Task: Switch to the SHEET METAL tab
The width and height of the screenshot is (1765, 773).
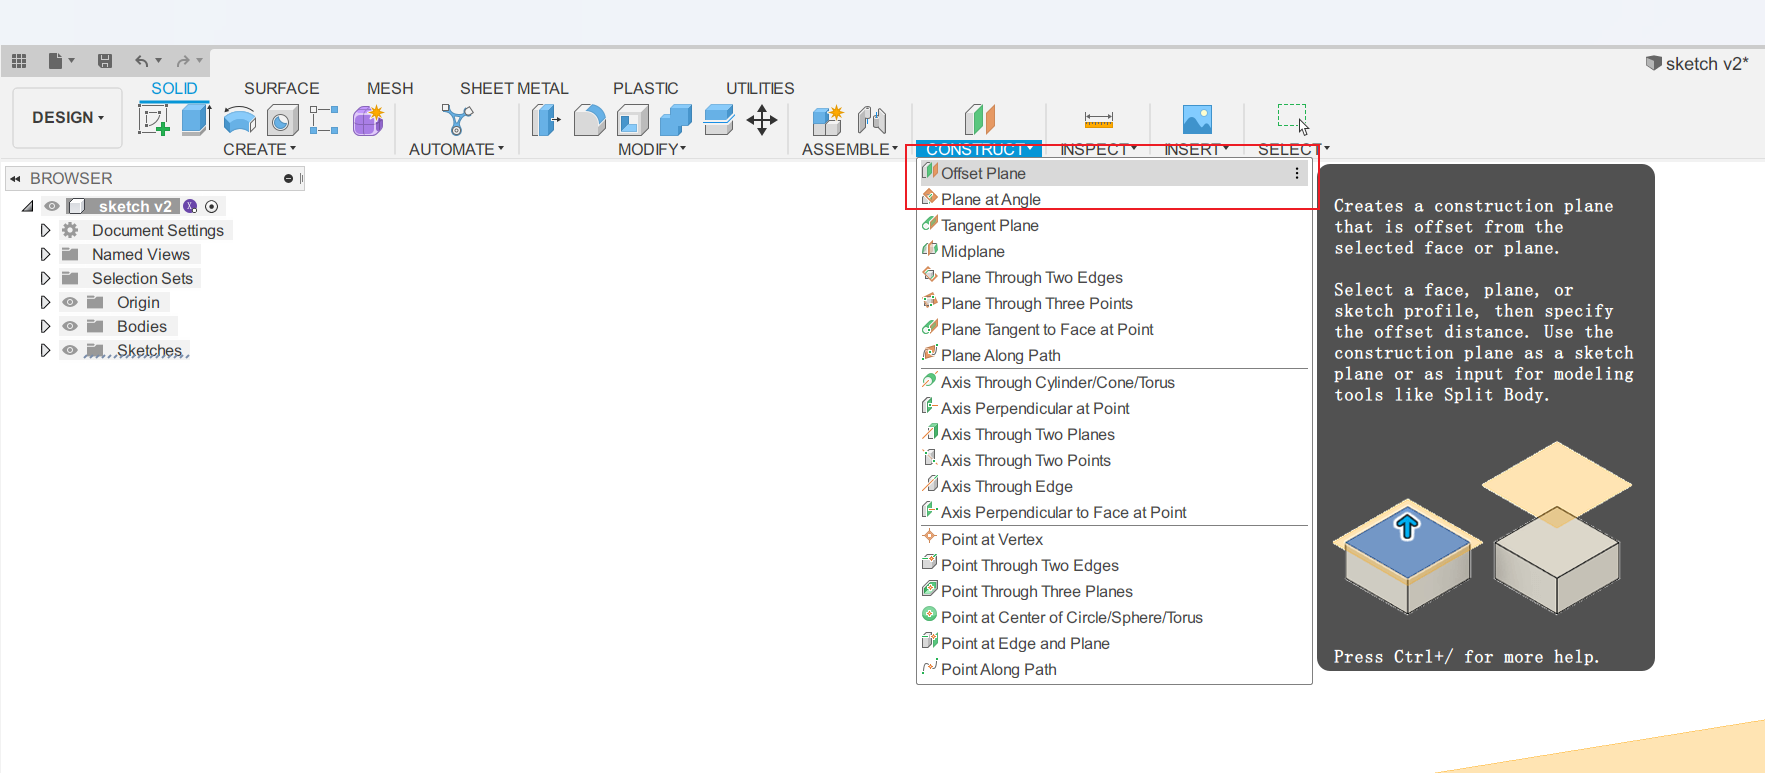Action: [514, 88]
